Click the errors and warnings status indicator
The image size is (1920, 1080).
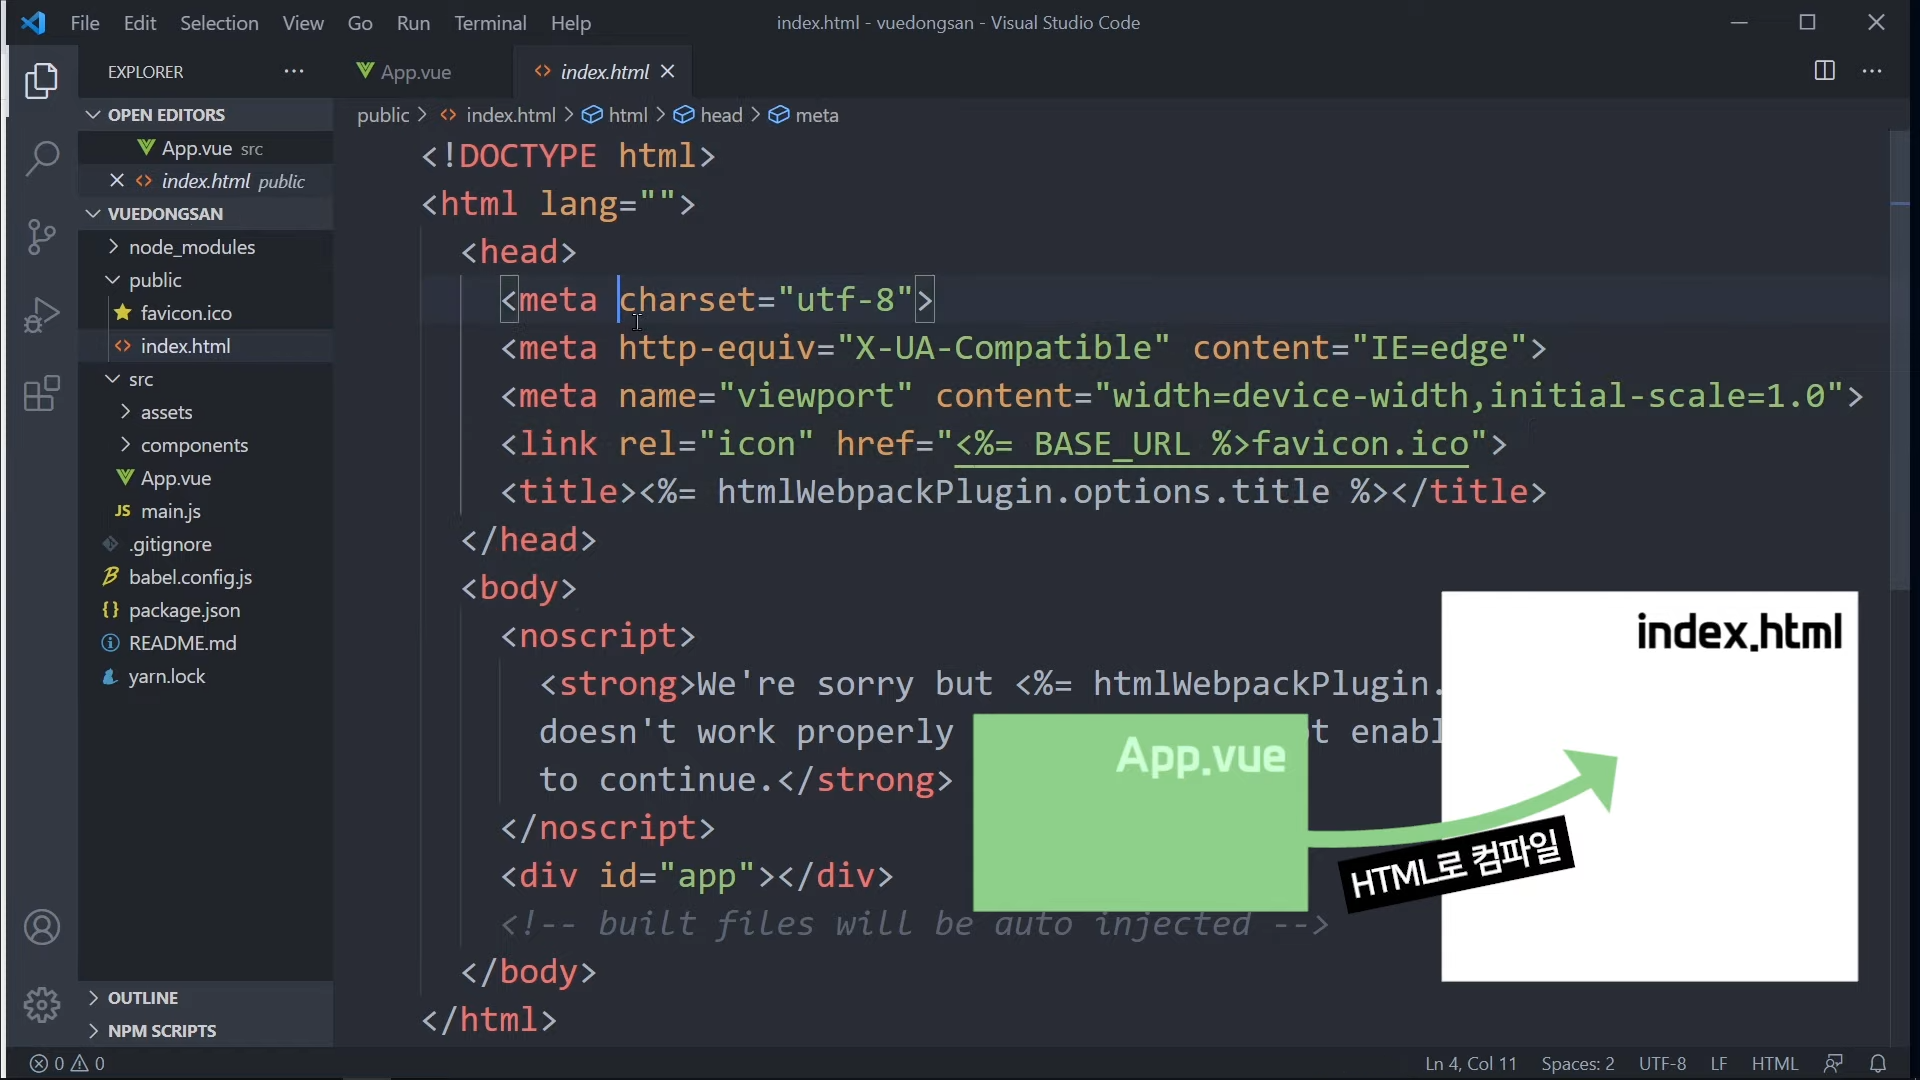pos(67,1064)
